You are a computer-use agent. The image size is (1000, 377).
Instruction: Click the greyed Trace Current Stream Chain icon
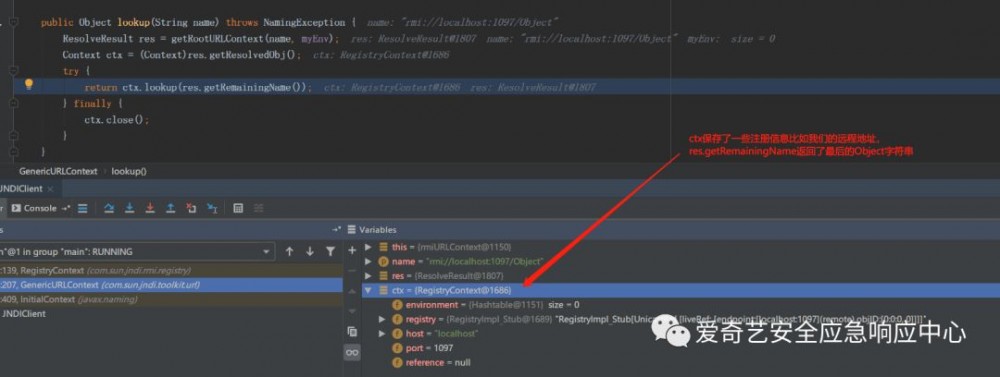258,209
